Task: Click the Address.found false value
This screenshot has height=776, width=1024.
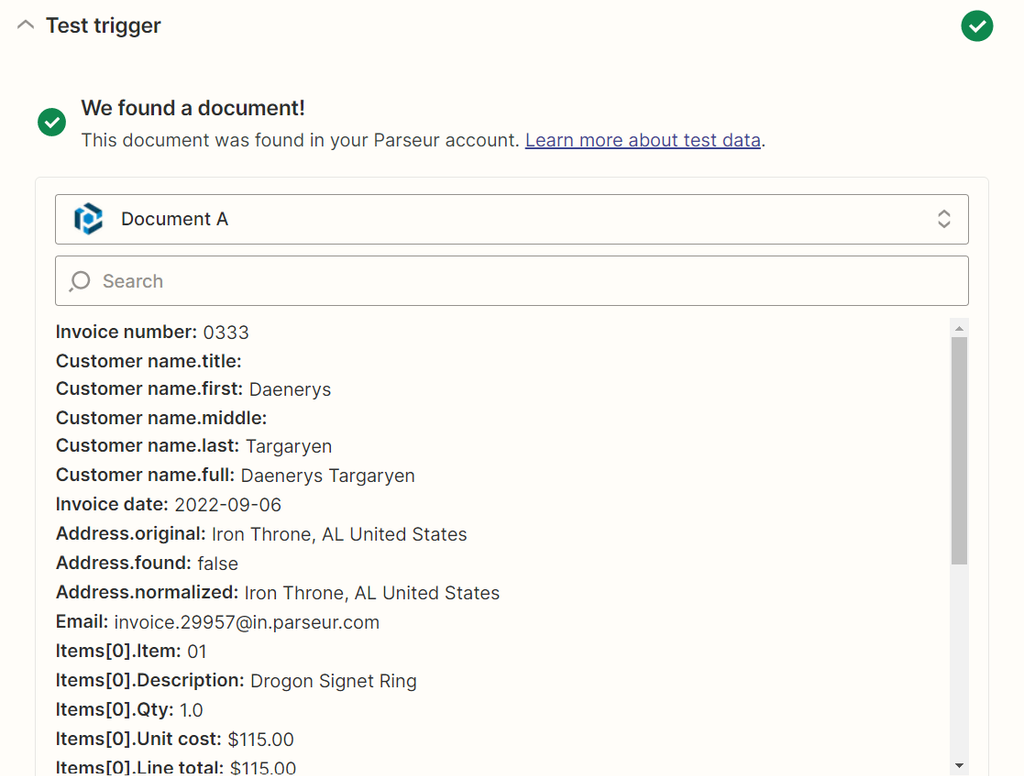Action: pos(221,563)
